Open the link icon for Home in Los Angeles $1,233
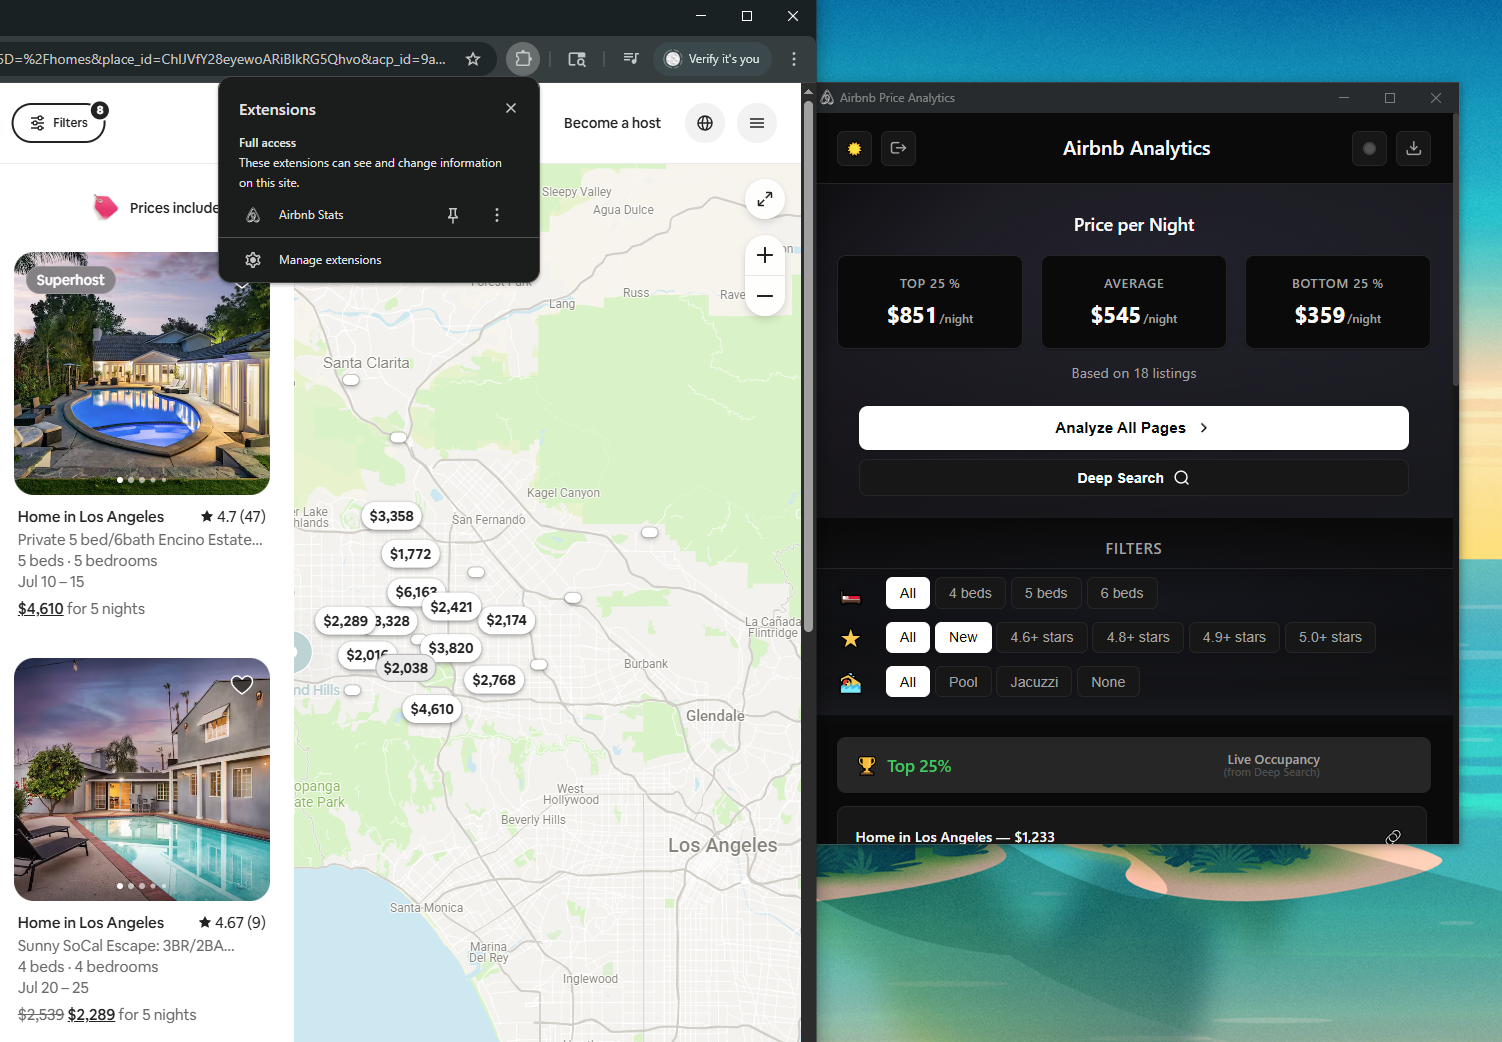The width and height of the screenshot is (1502, 1042). 1393,837
